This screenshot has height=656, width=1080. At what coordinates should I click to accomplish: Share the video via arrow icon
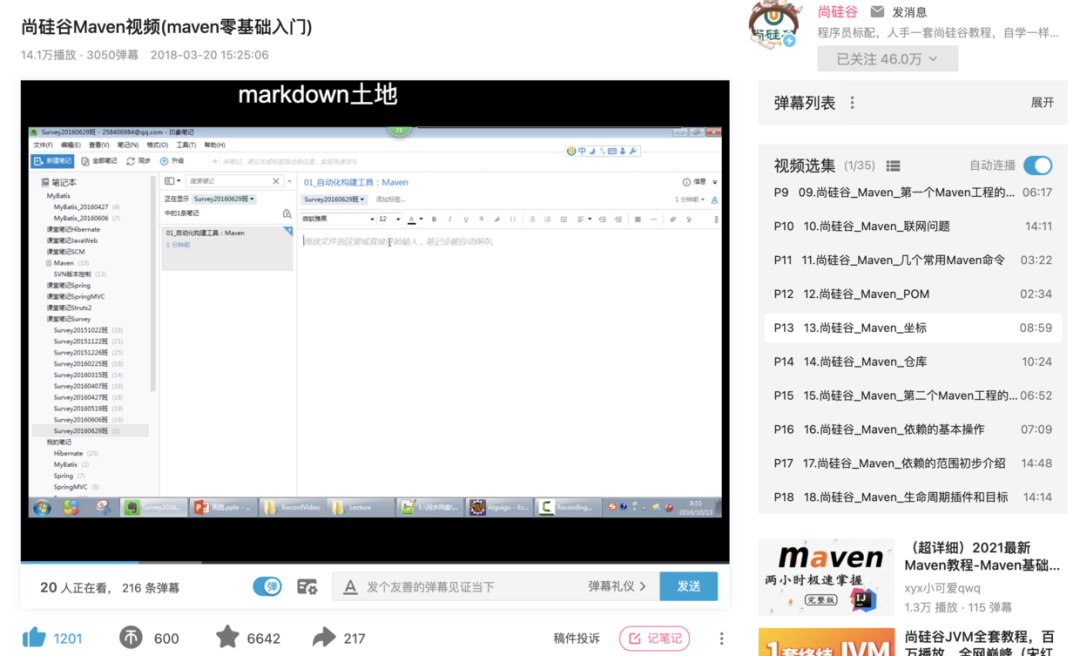pyautogui.click(x=324, y=637)
